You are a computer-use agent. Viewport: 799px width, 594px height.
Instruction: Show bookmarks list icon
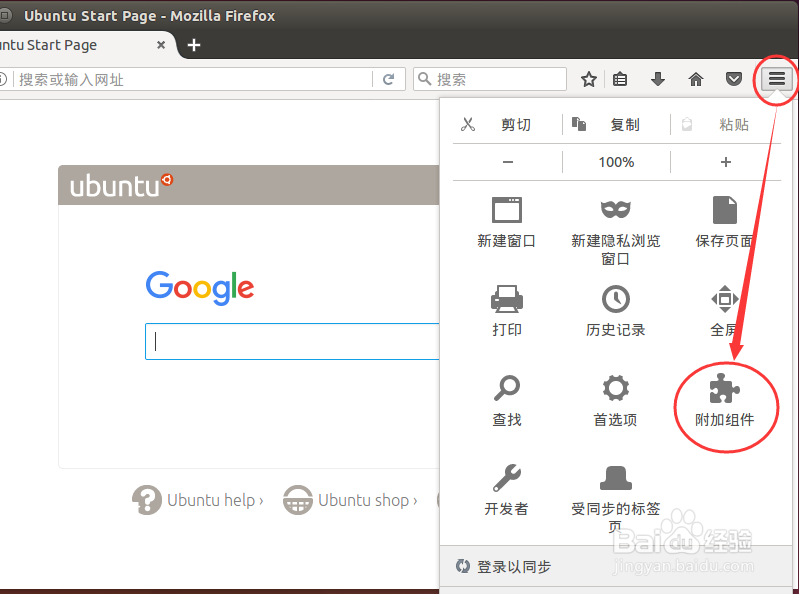620,79
